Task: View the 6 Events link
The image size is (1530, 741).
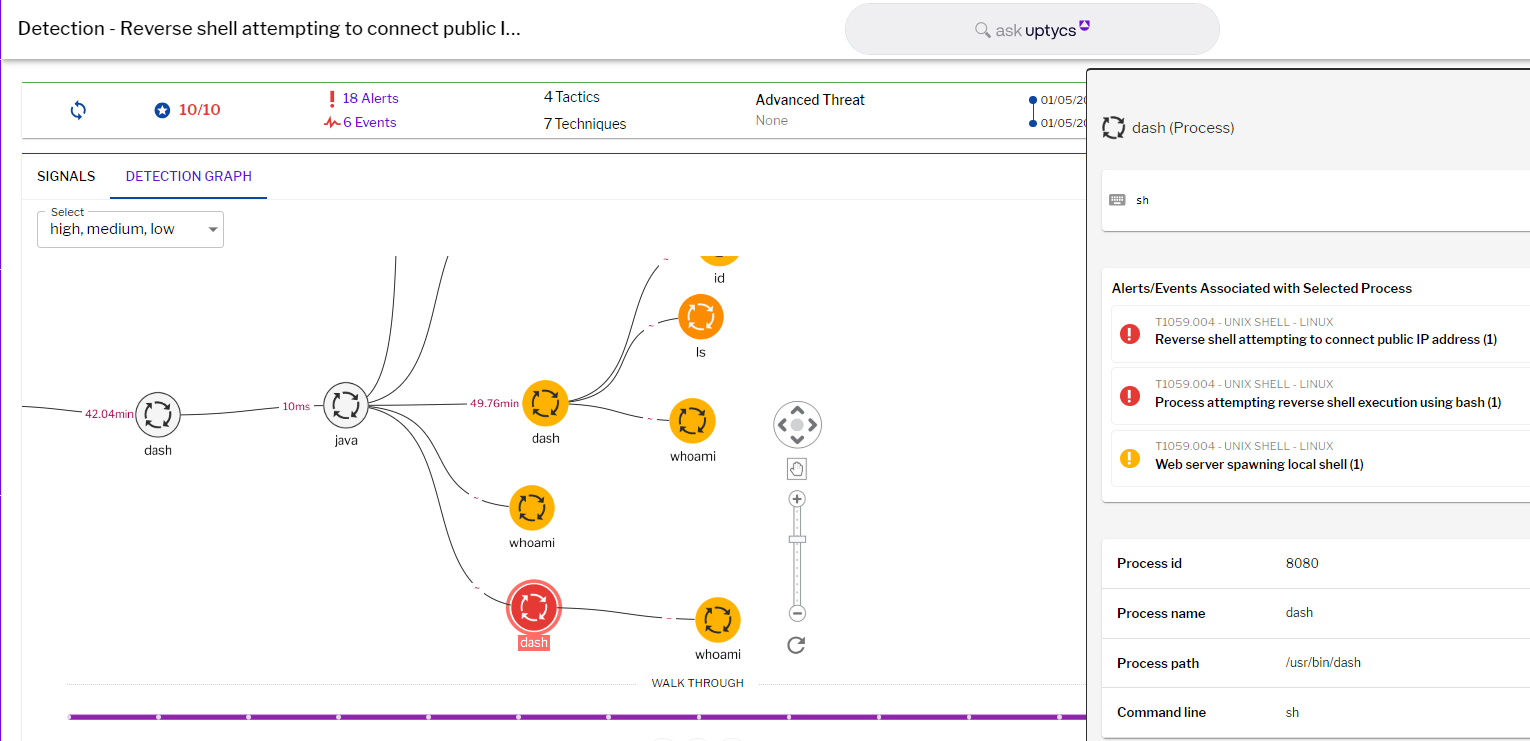Action: [367, 121]
